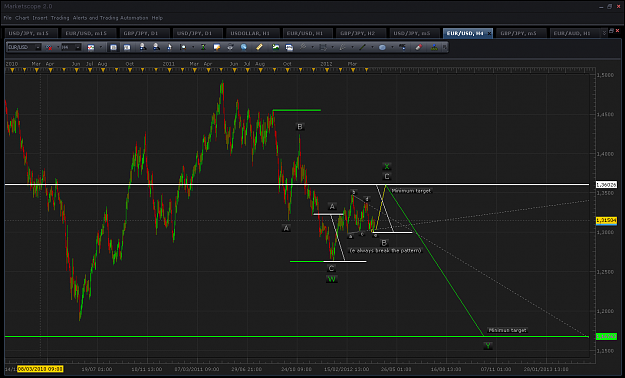This screenshot has height=378, width=625.
Task: Expand the chart type dropdown arrow
Action: click(x=100, y=47)
